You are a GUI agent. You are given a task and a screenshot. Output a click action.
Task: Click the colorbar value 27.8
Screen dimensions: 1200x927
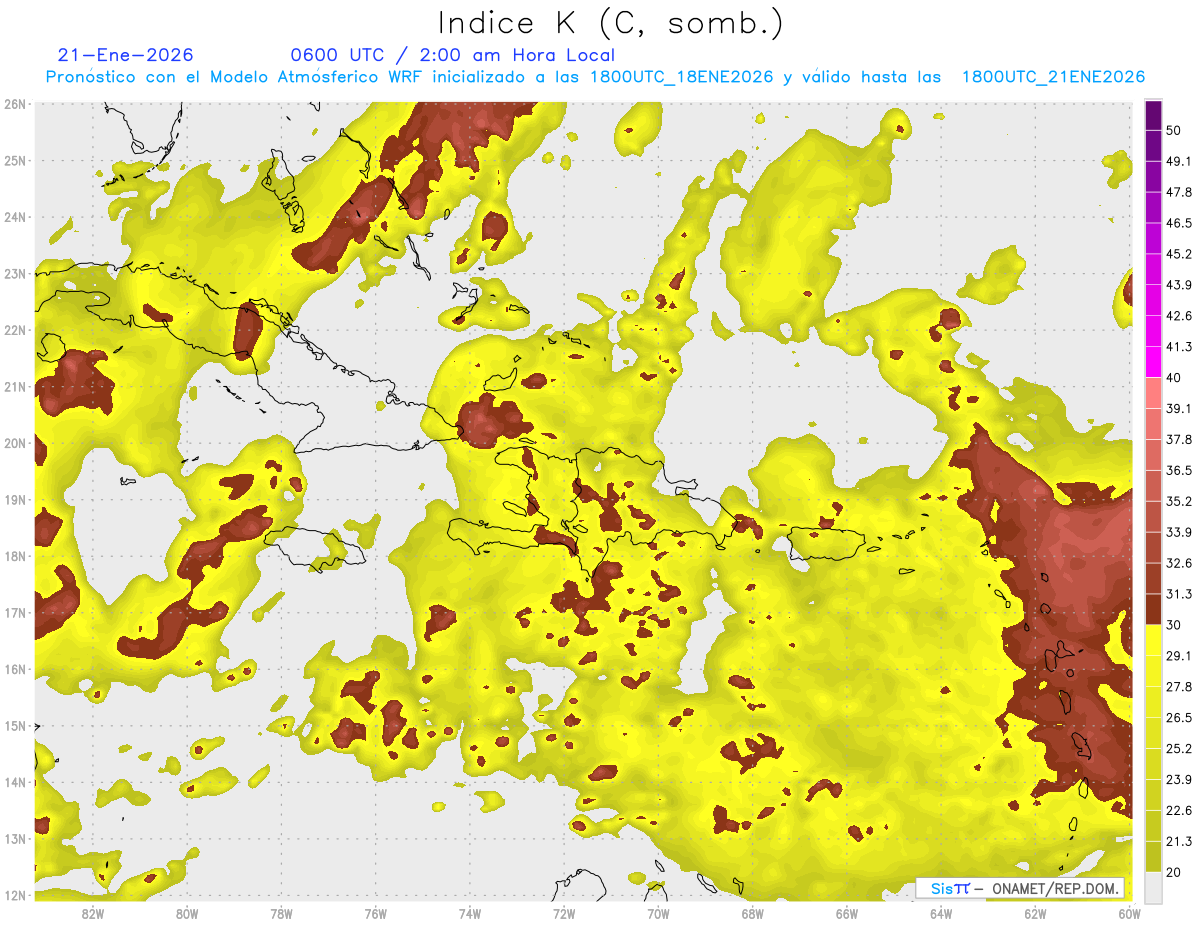coord(1179,688)
